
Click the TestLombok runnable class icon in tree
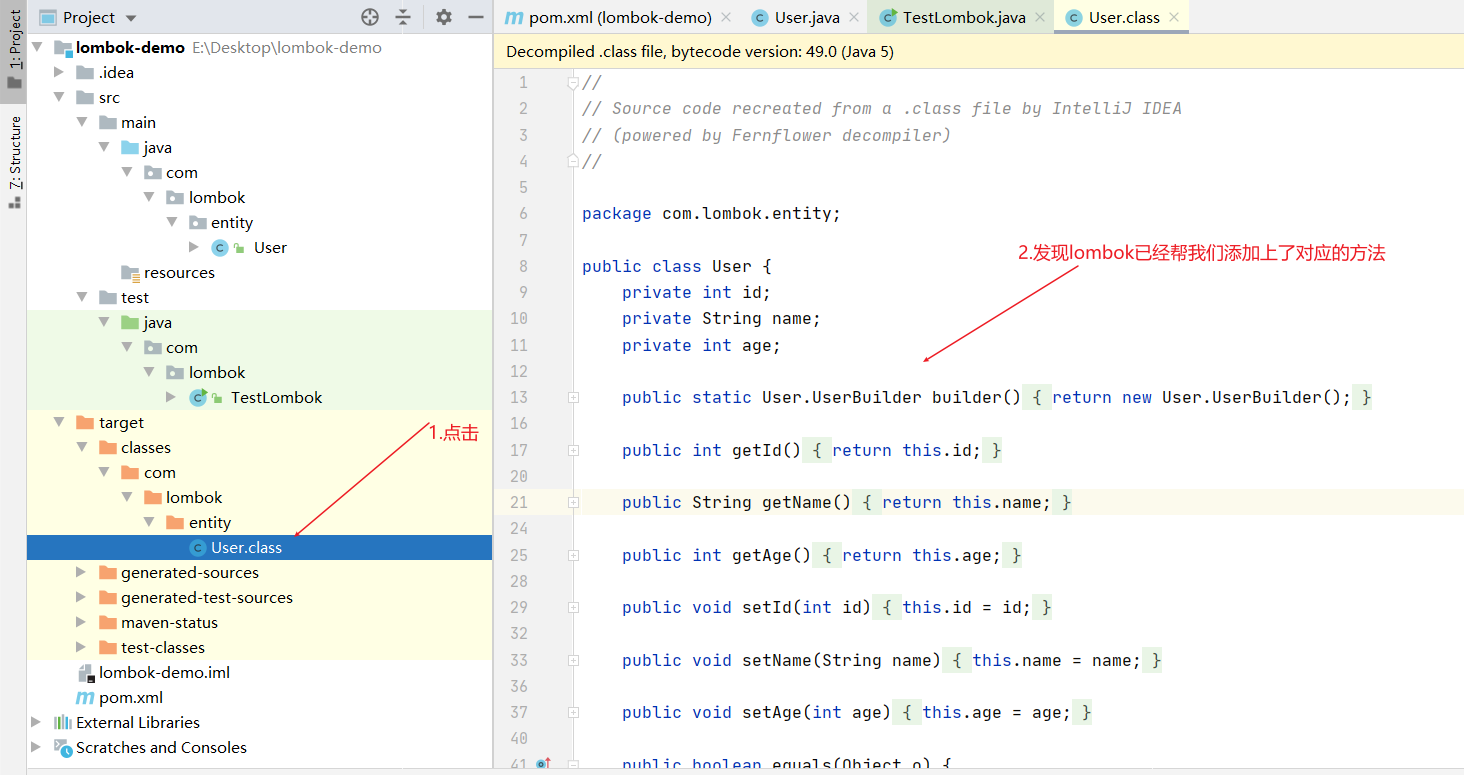pos(198,397)
